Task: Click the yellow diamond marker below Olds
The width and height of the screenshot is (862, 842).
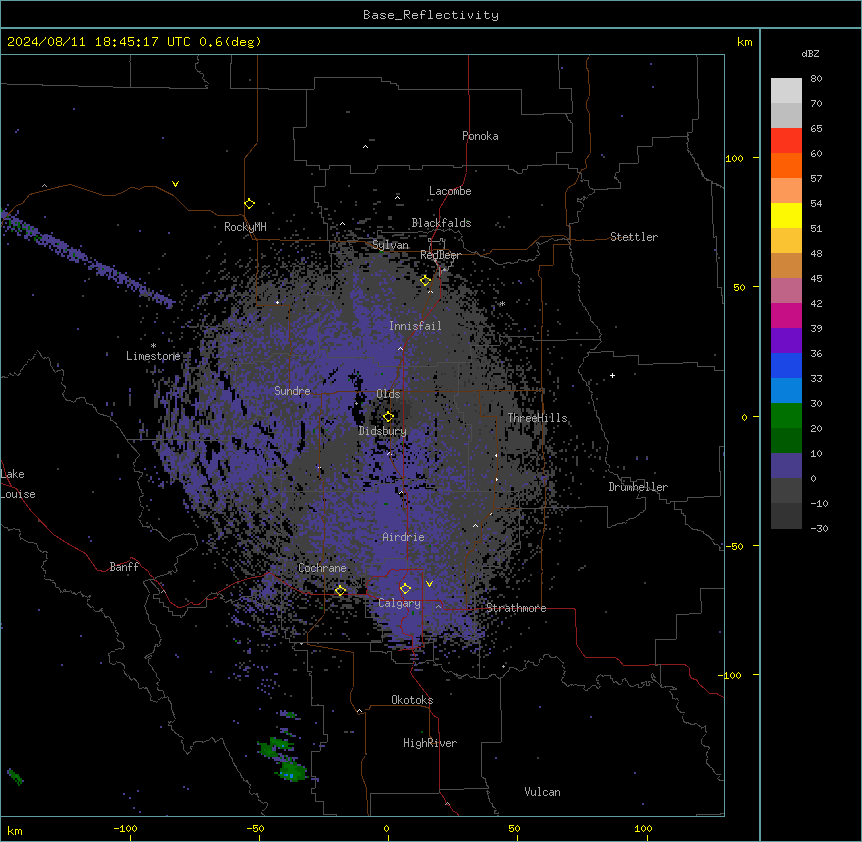Action: pyautogui.click(x=388, y=416)
